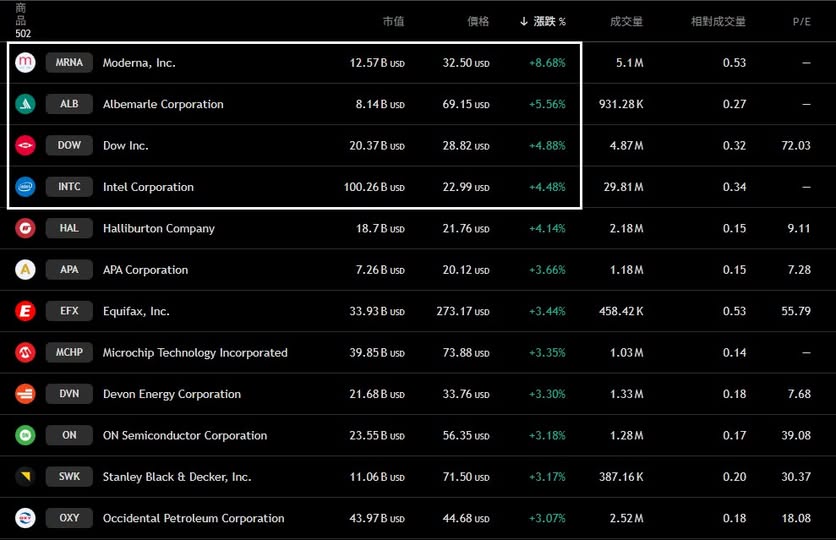836x540 pixels.
Task: Click the APA Corporation logo icon
Action: (25, 270)
